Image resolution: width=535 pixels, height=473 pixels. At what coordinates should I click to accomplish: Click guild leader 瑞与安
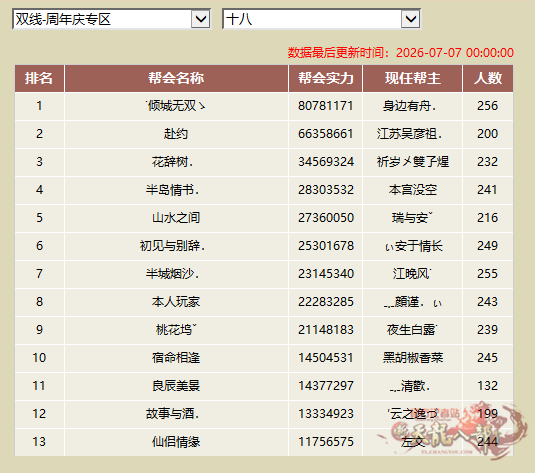click(412, 218)
